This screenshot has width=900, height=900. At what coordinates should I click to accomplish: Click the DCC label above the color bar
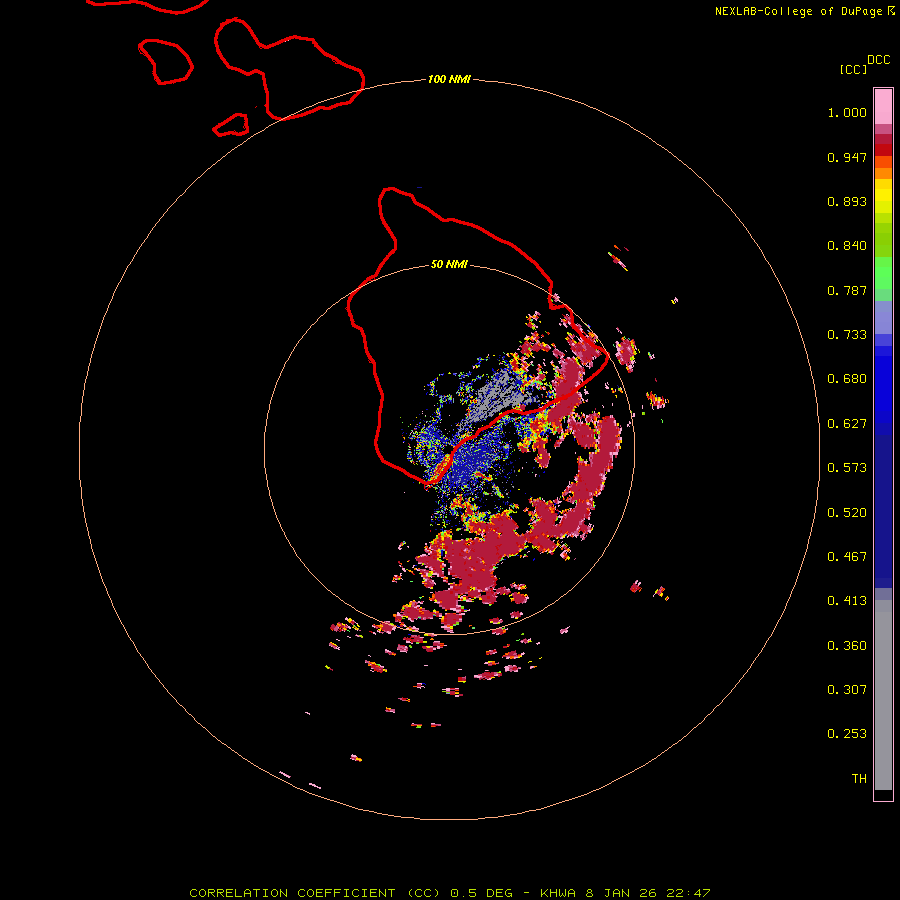(878, 60)
